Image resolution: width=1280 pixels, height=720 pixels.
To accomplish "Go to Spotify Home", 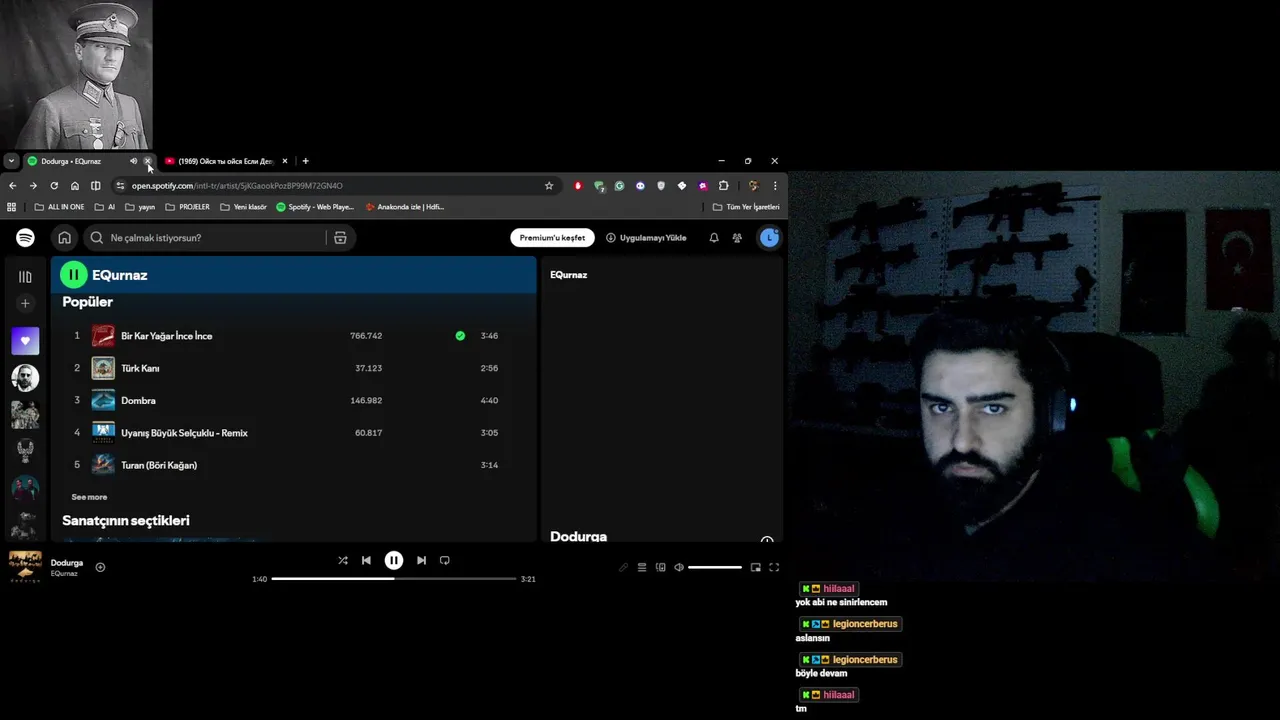I will point(64,237).
